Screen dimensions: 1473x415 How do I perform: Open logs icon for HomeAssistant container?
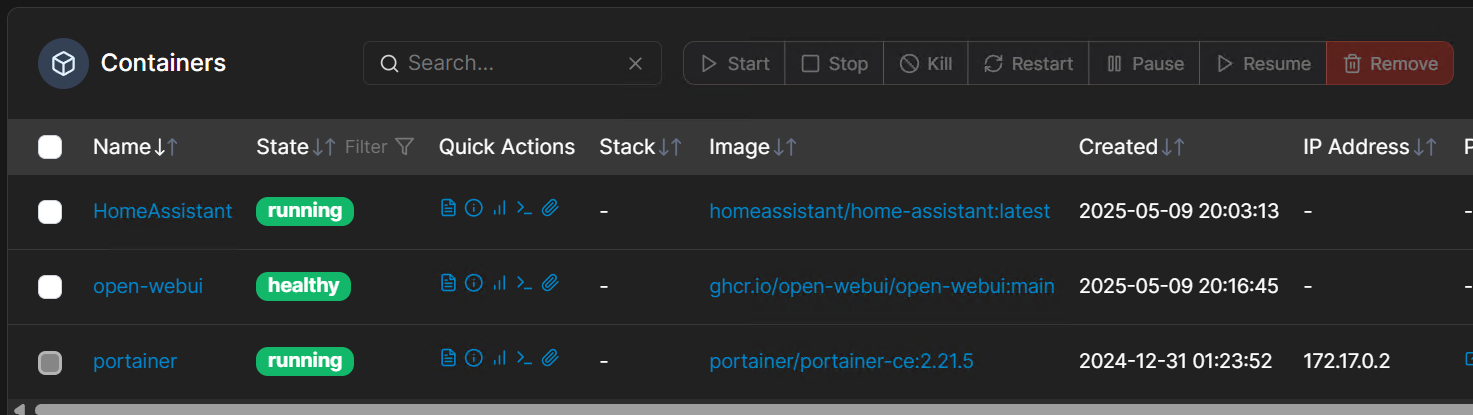(448, 208)
